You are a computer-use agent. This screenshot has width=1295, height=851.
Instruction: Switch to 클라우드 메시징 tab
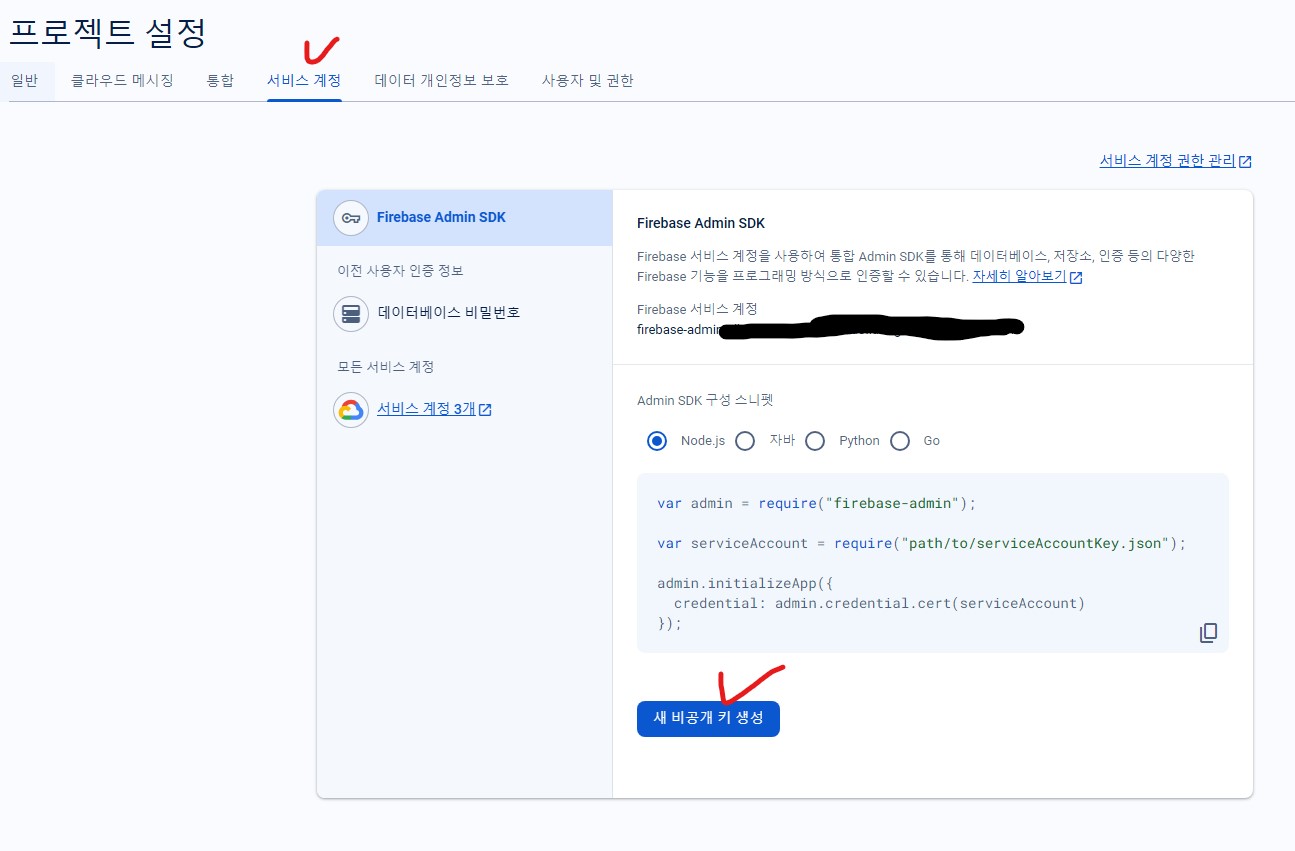122,81
